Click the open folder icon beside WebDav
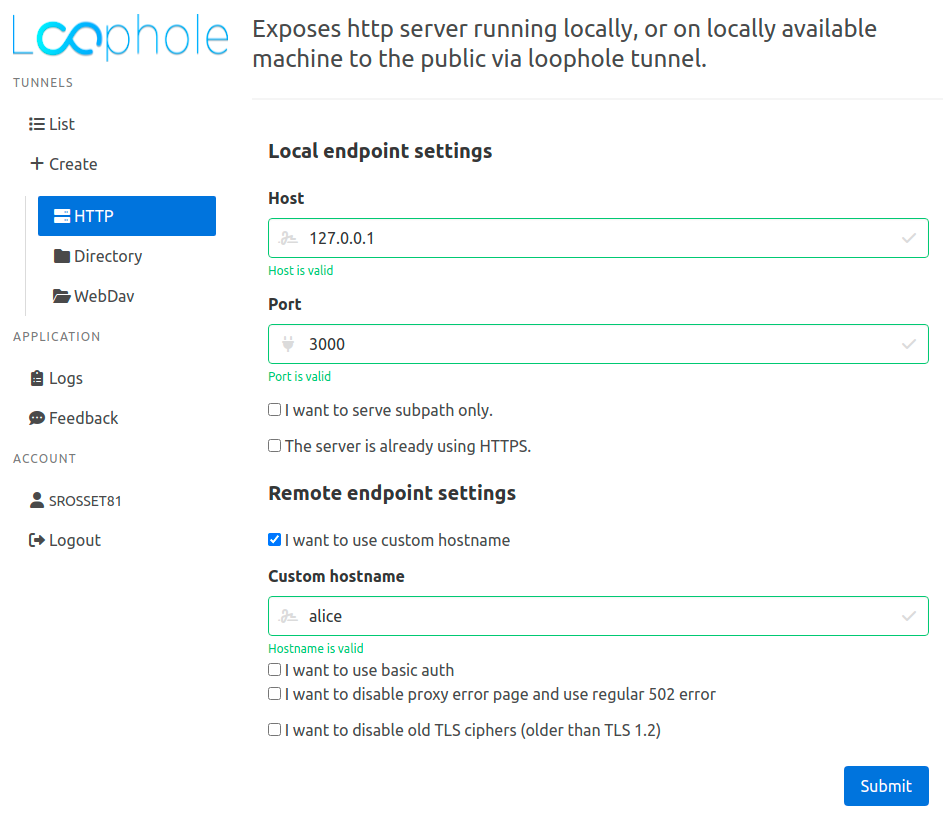The image size is (943, 820). coord(62,296)
